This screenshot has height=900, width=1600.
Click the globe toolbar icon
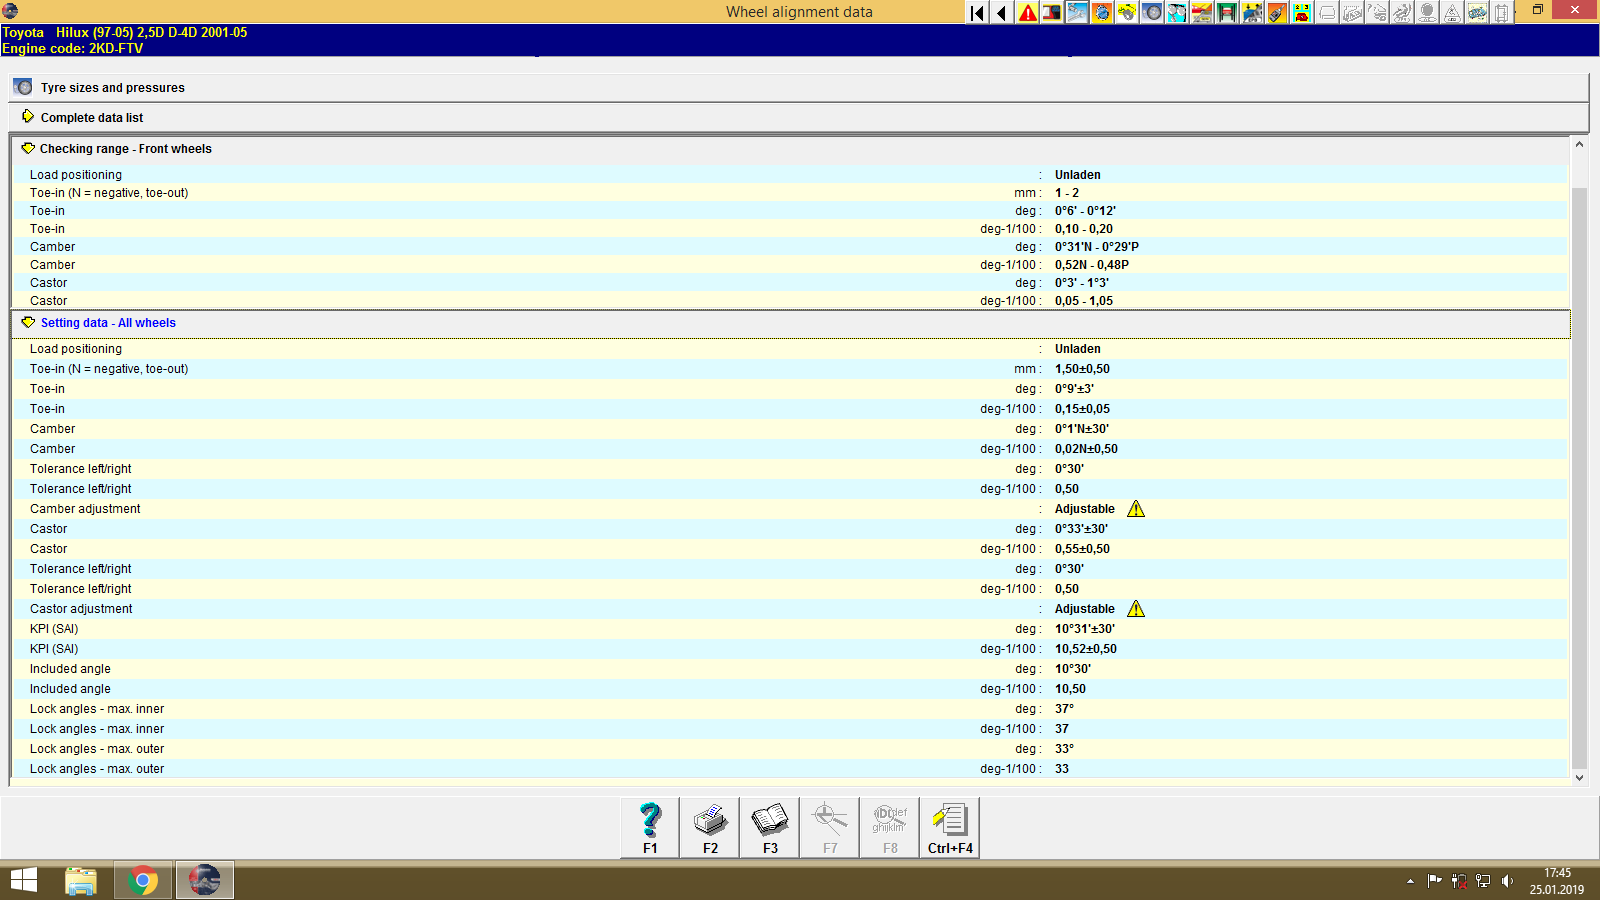tap(1102, 13)
